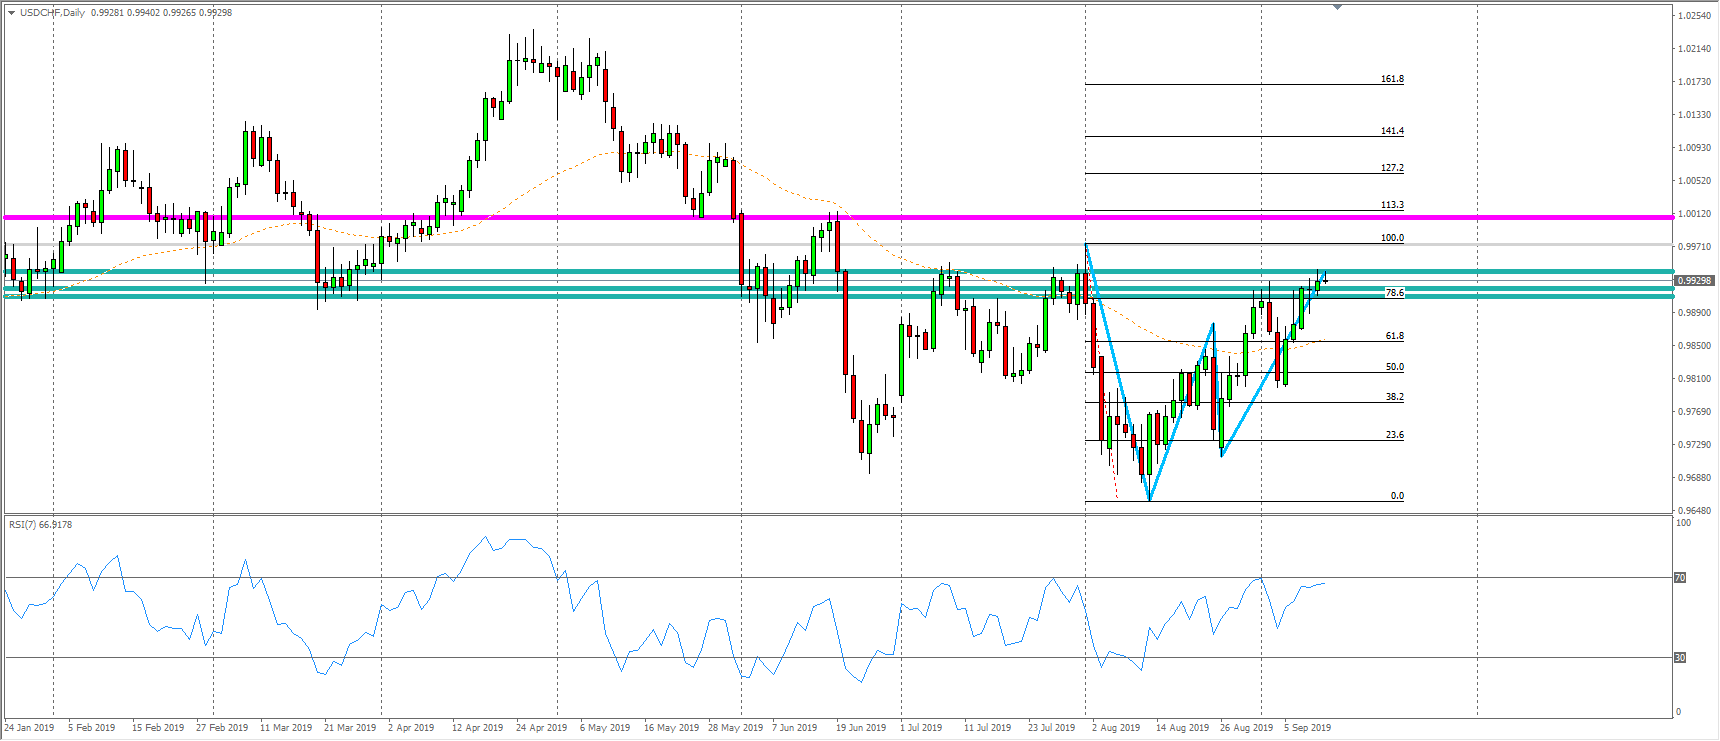Click the 1.01330 price axis label
Image resolution: width=1720 pixels, height=741 pixels.
click(x=1694, y=115)
